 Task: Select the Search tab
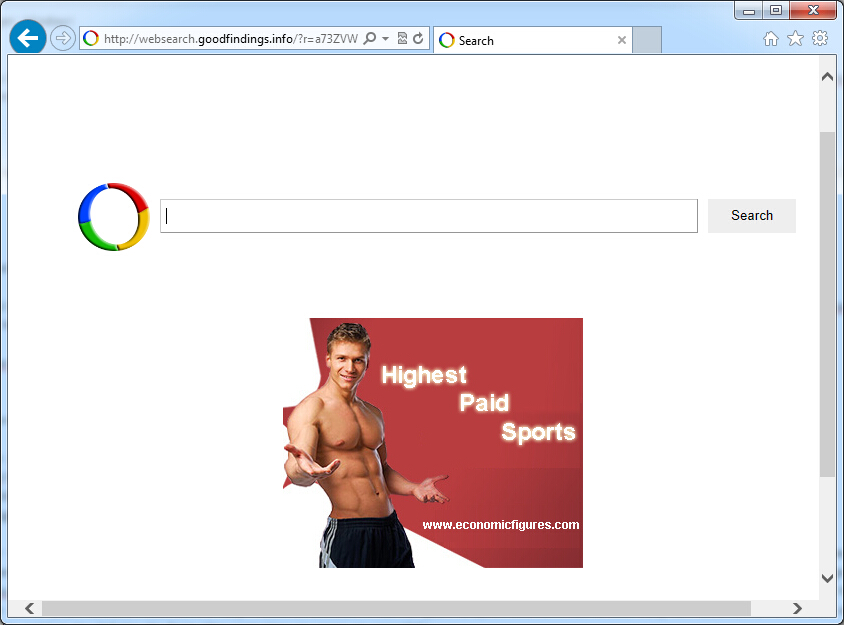coord(532,40)
